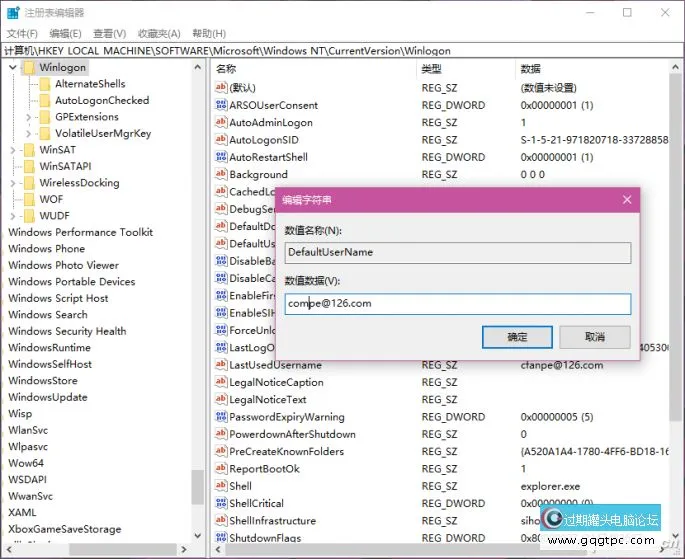Click the string icon beside AutoAdminLogon

tap(221, 123)
